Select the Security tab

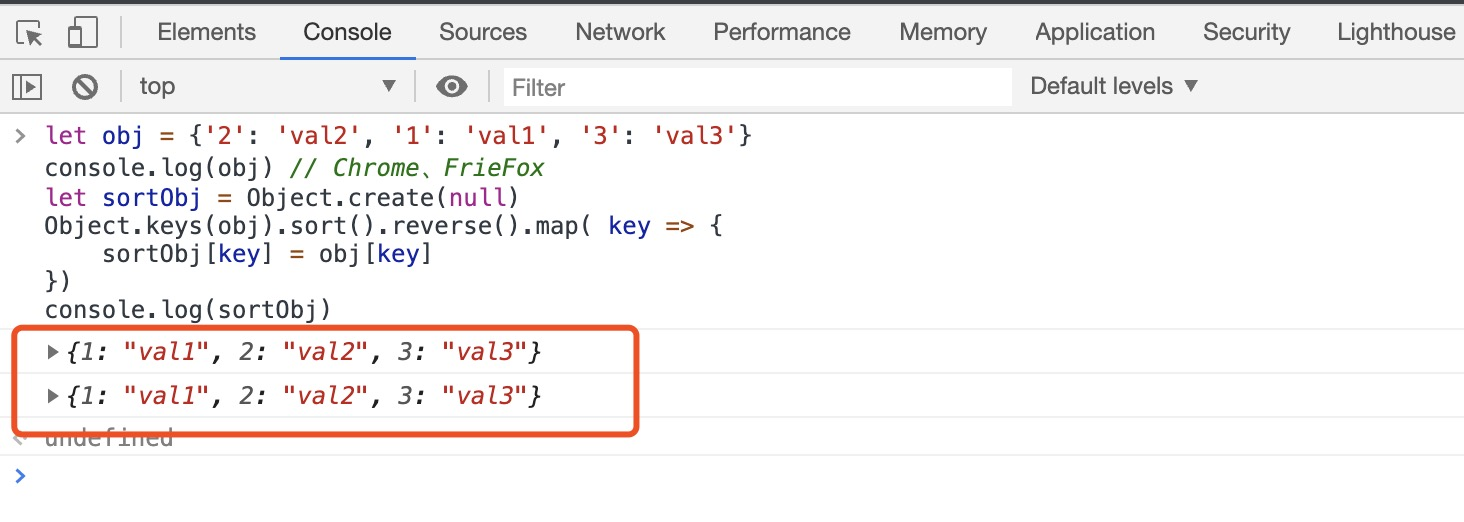[x=1246, y=32]
